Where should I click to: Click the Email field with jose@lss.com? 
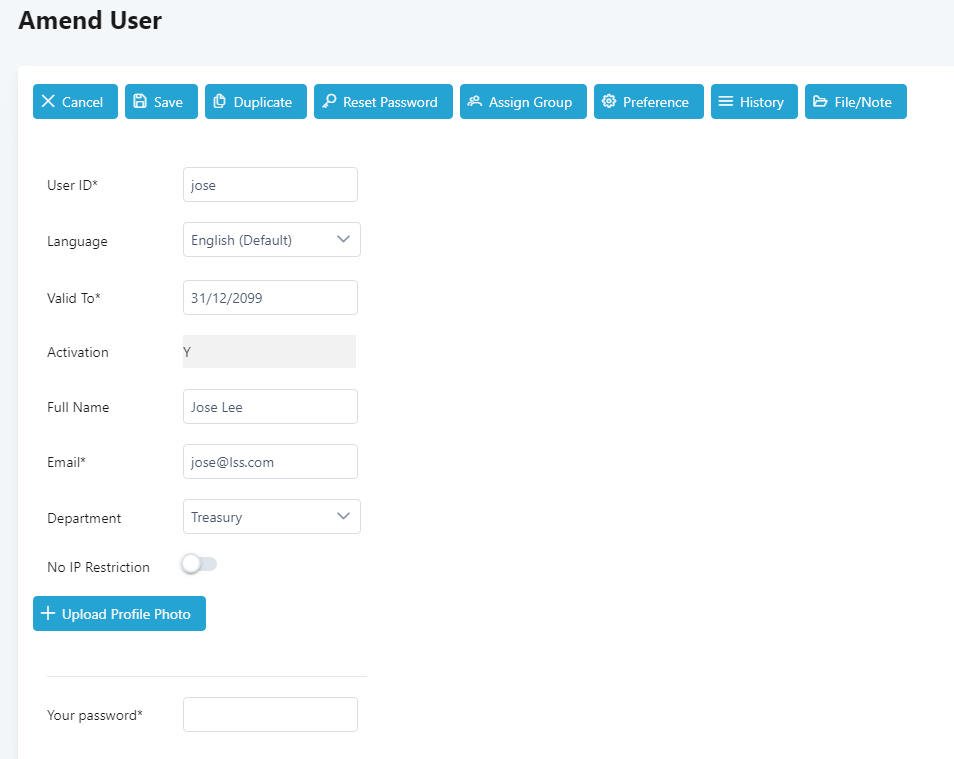pyautogui.click(x=270, y=462)
